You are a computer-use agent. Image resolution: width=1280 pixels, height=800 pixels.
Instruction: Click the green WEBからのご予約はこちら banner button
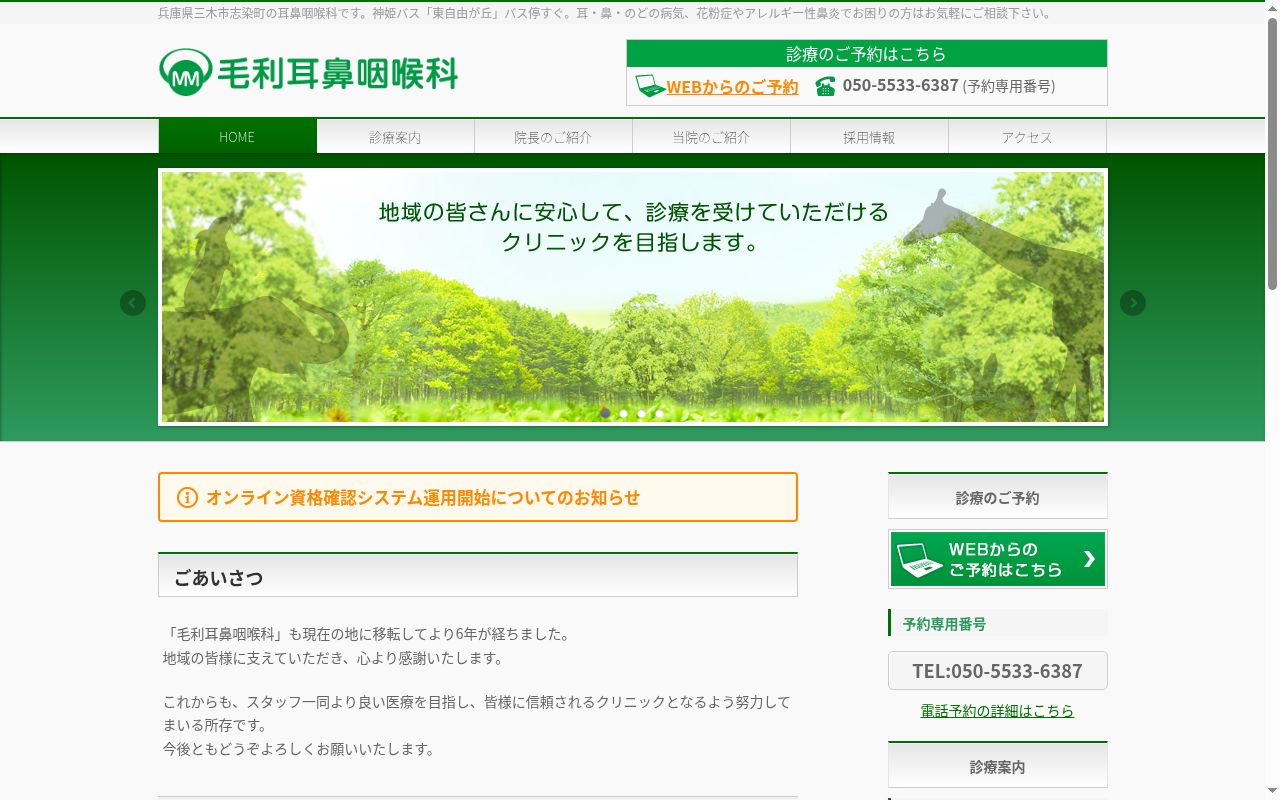[x=998, y=559]
